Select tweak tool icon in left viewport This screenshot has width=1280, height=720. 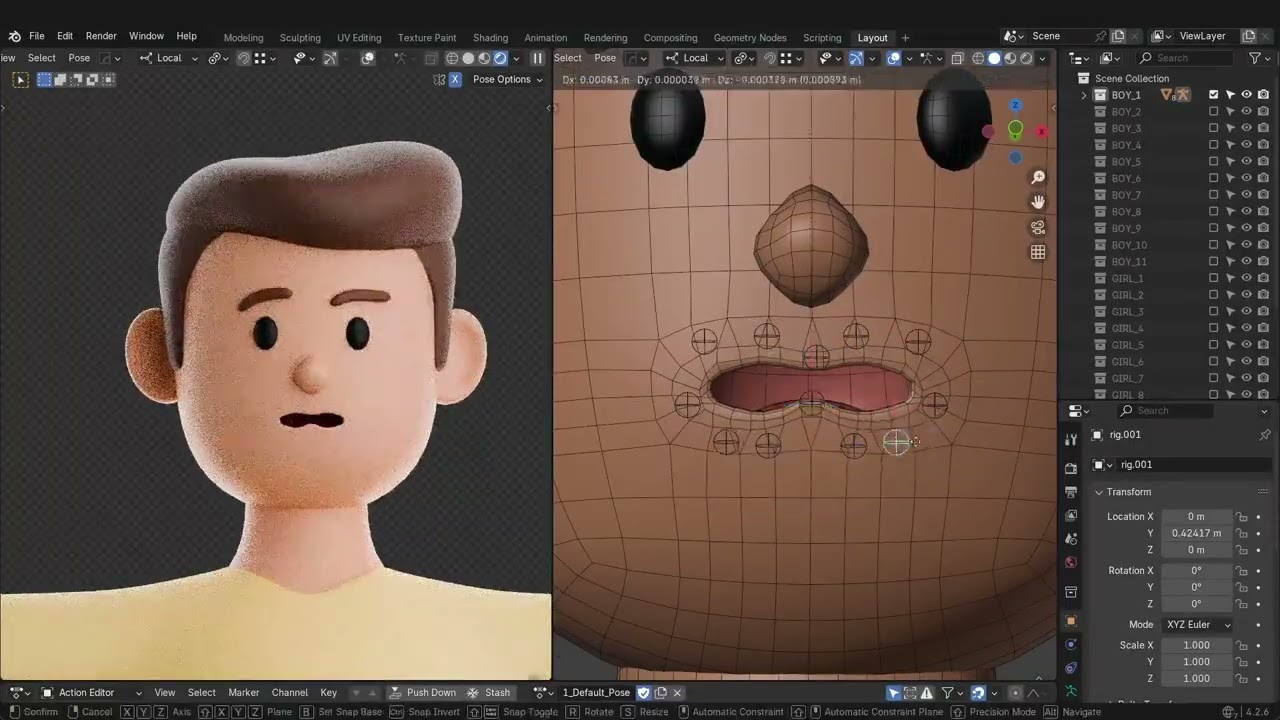click(x=19, y=80)
